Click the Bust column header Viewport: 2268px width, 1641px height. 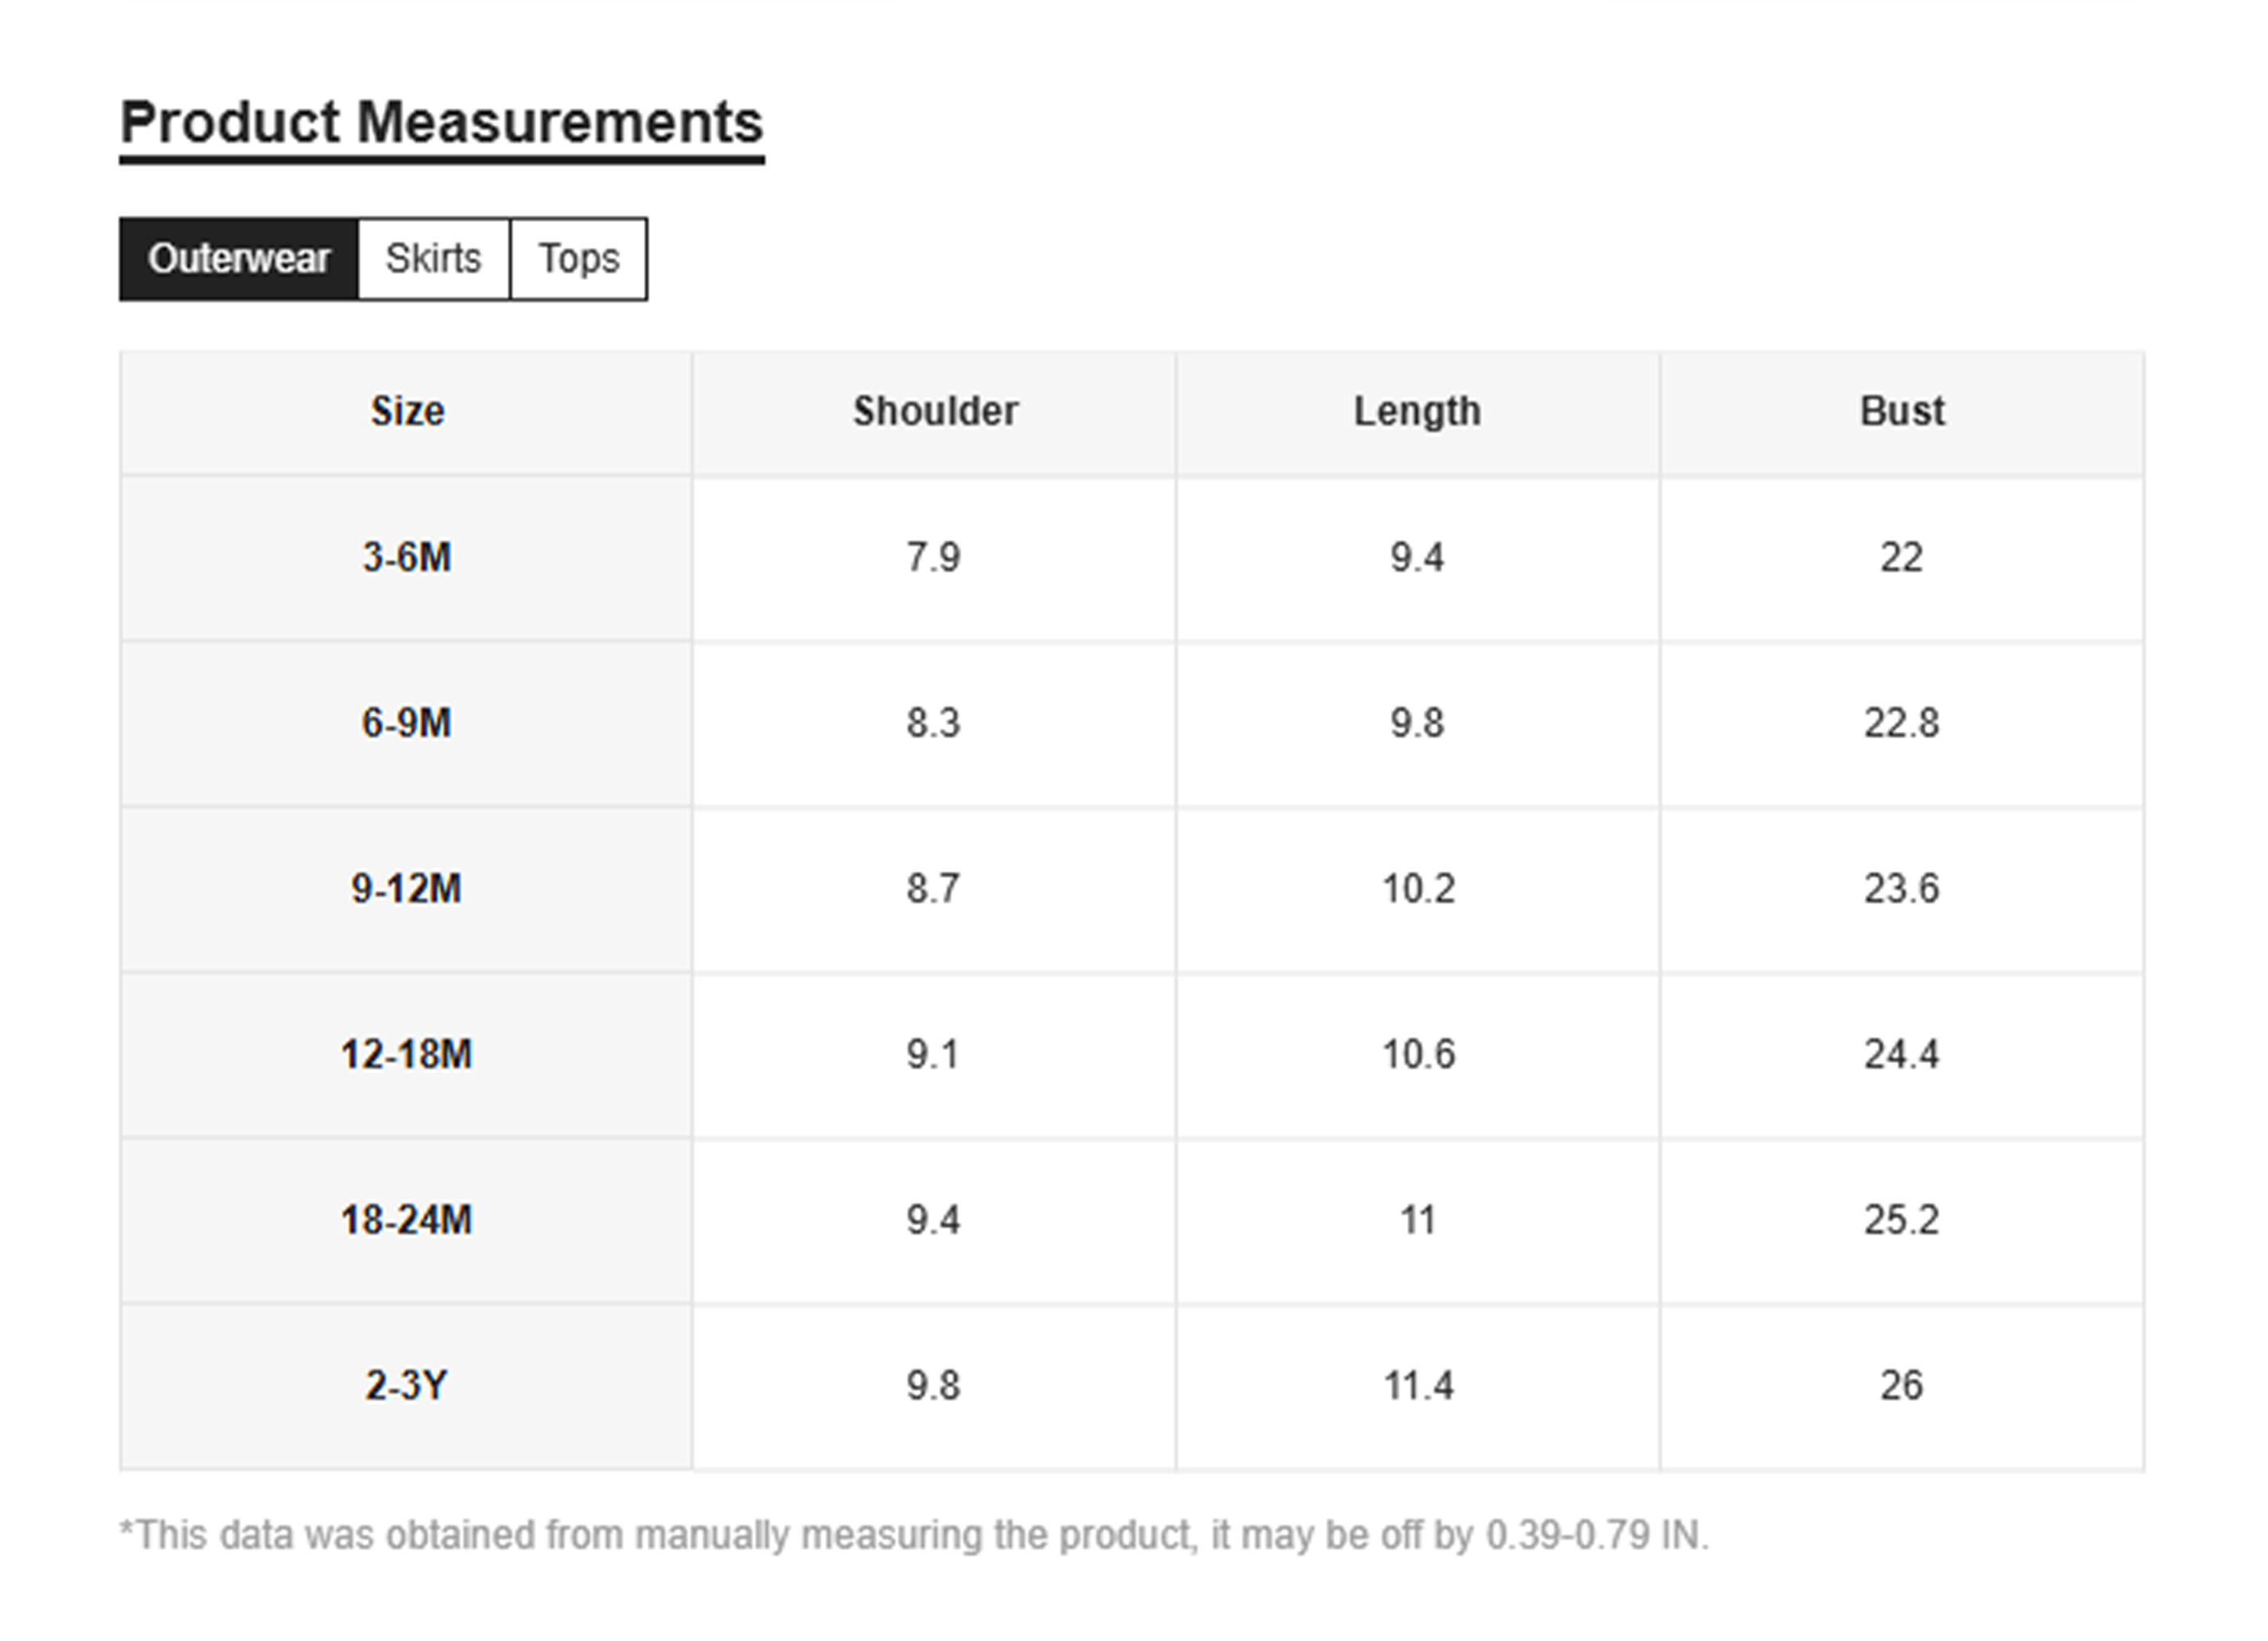pyautogui.click(x=1901, y=412)
